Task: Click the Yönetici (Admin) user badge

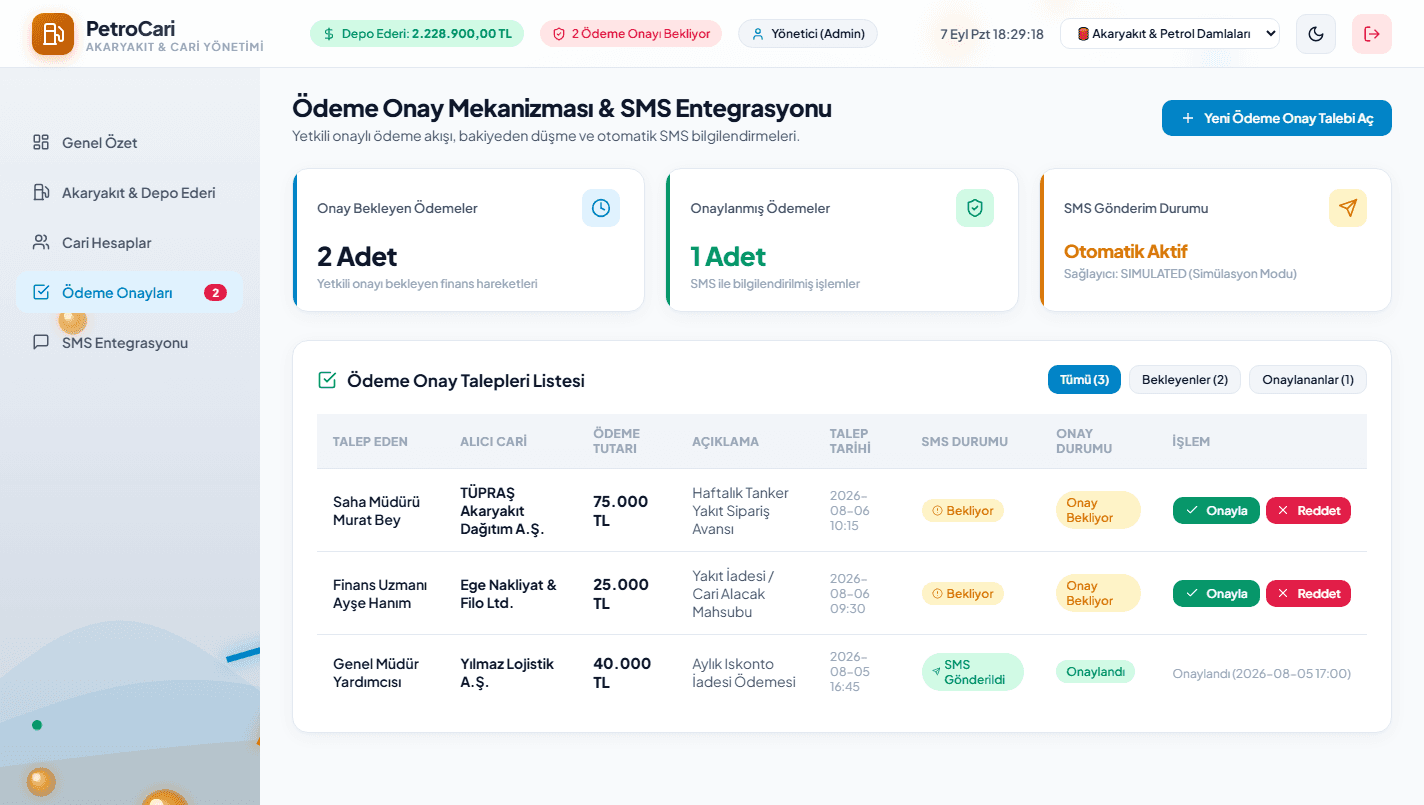Action: click(x=808, y=34)
